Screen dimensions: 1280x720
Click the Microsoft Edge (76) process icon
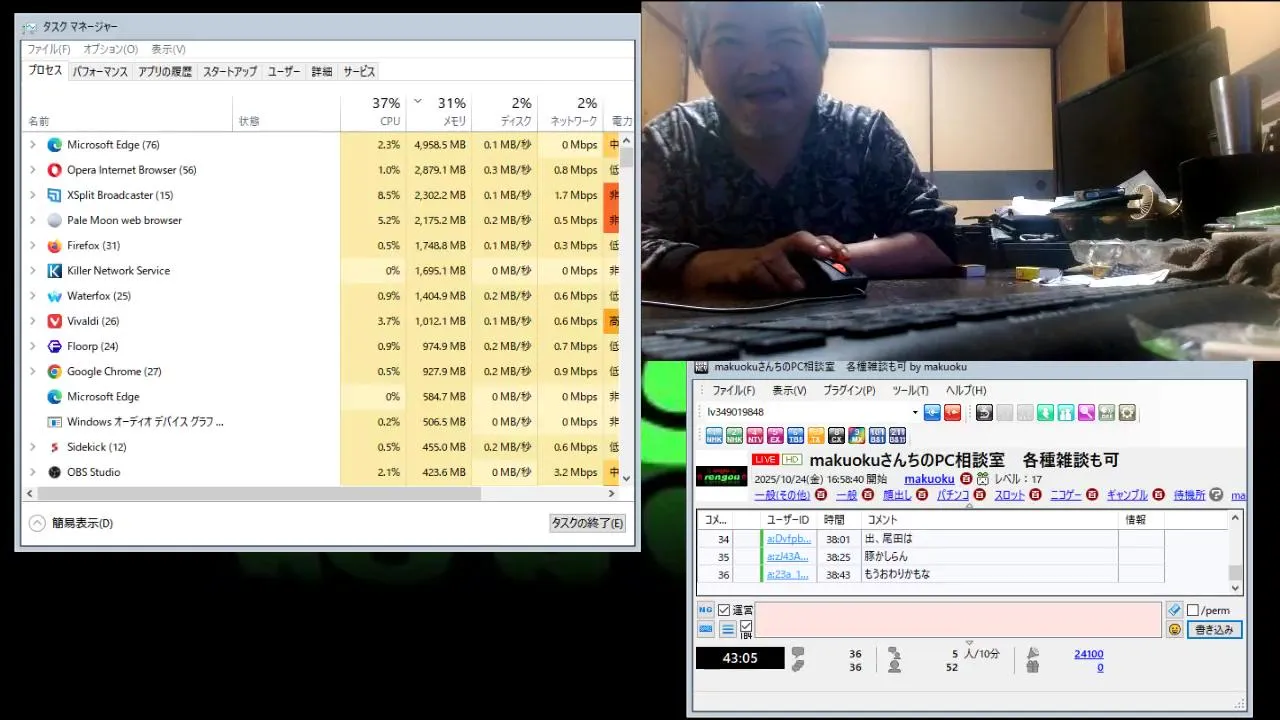click(54, 145)
